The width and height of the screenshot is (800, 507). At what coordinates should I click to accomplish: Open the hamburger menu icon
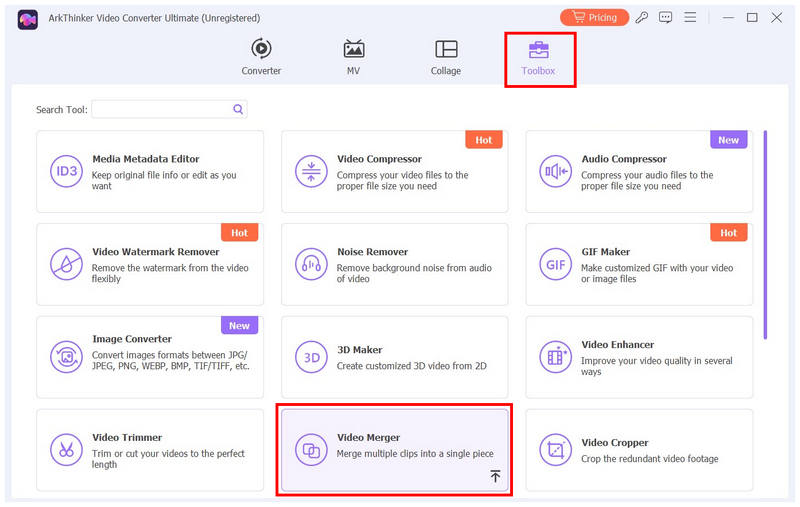(690, 17)
